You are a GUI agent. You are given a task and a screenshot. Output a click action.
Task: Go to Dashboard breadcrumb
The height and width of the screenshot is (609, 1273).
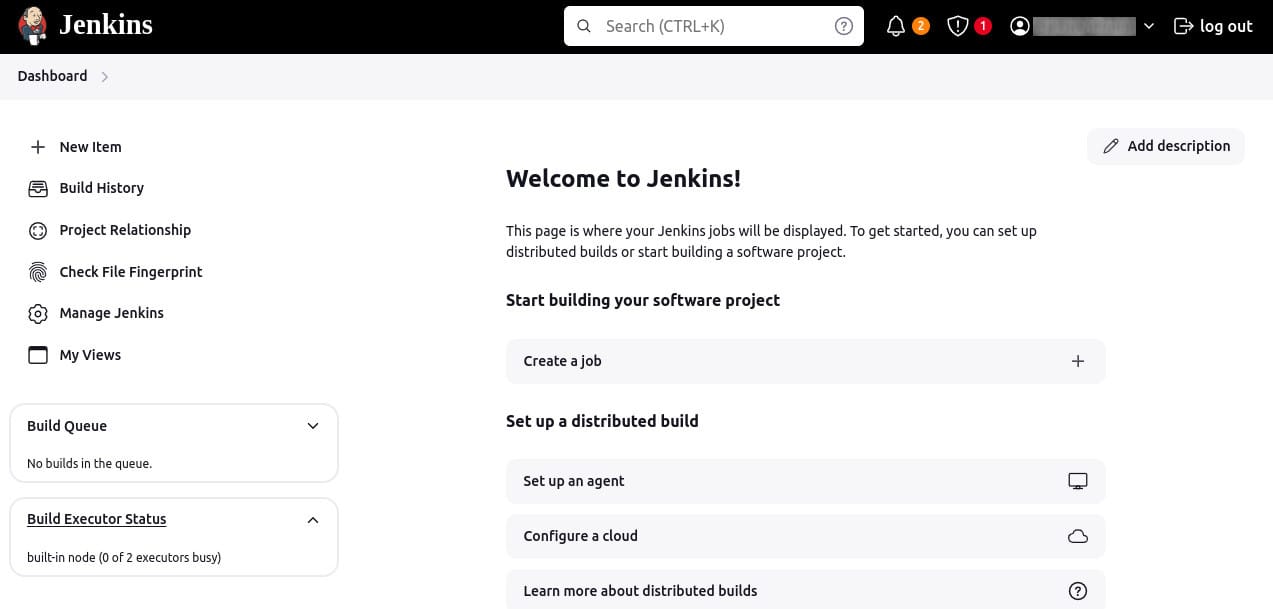pyautogui.click(x=52, y=76)
